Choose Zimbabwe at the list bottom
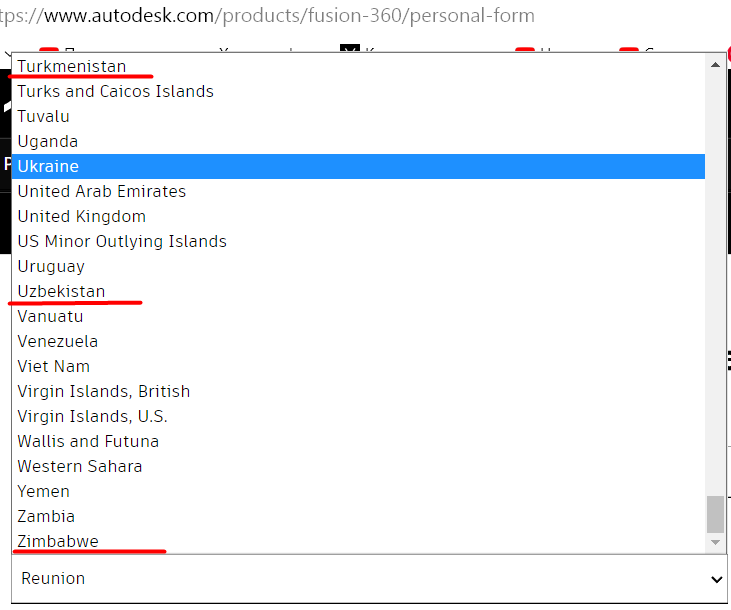The width and height of the screenshot is (731, 610). (x=57, y=541)
